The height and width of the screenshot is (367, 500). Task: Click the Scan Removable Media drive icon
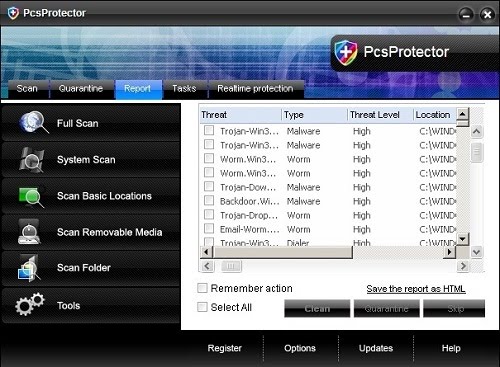29,232
